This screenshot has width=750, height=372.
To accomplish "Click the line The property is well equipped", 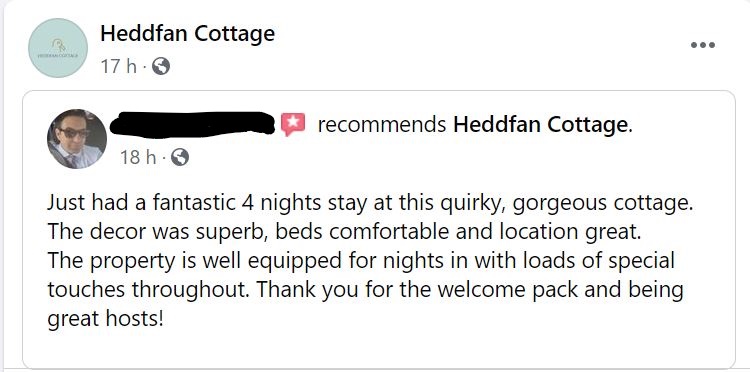I will click(x=361, y=262).
